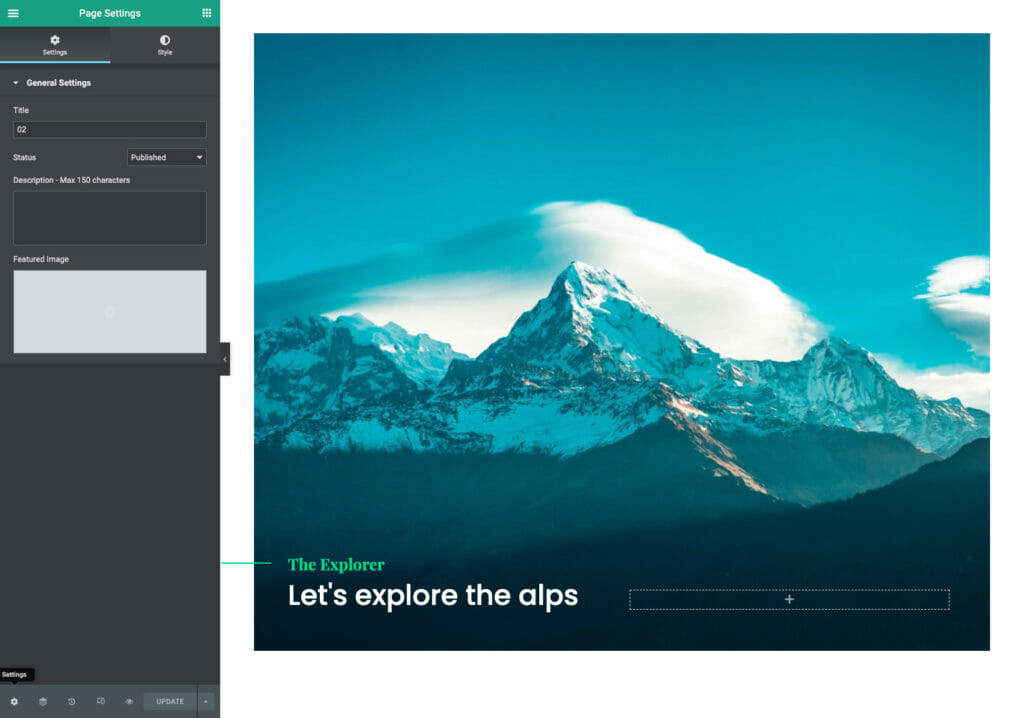Collapse the editor side panel handle
This screenshot has height=718, width=1024.
225,359
